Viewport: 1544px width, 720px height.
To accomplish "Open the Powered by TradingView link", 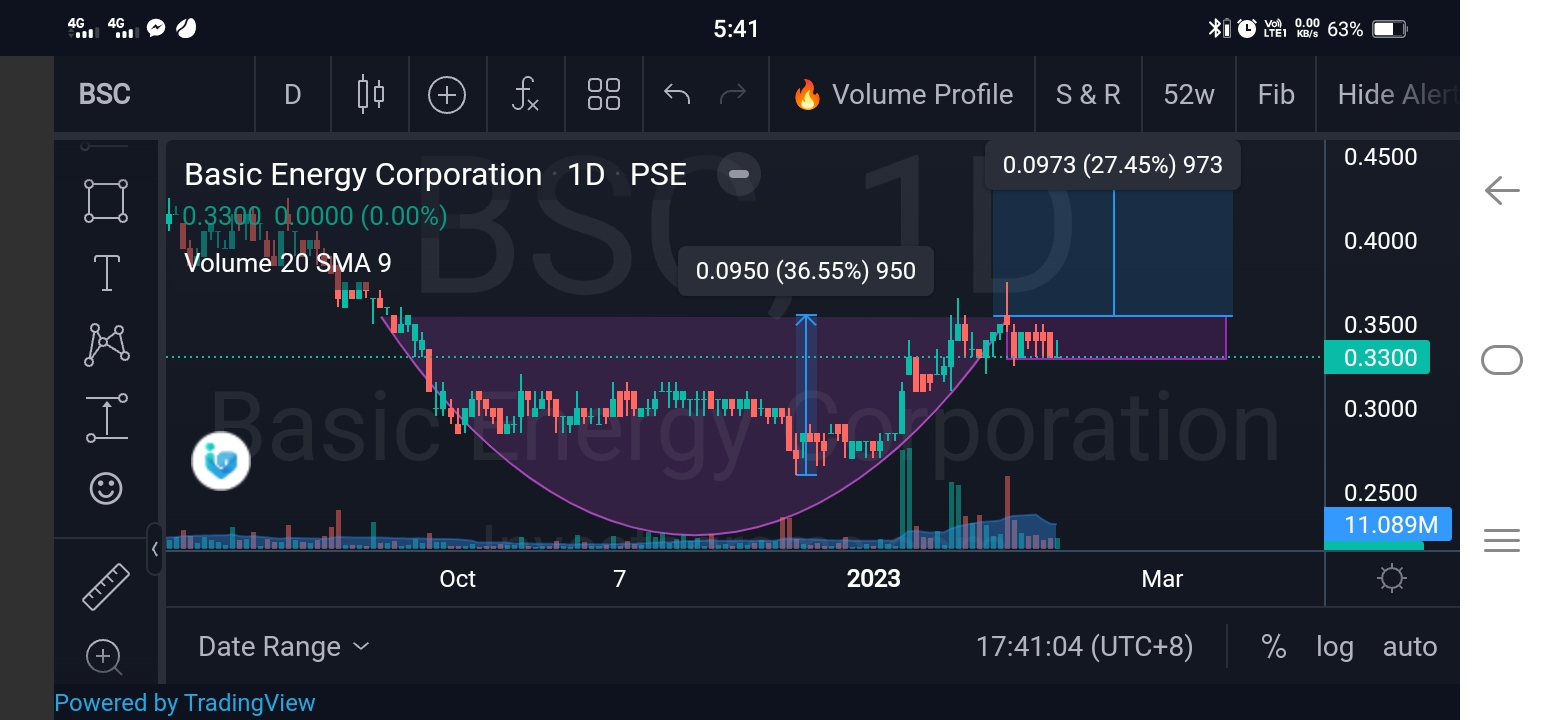I will pyautogui.click(x=184, y=702).
